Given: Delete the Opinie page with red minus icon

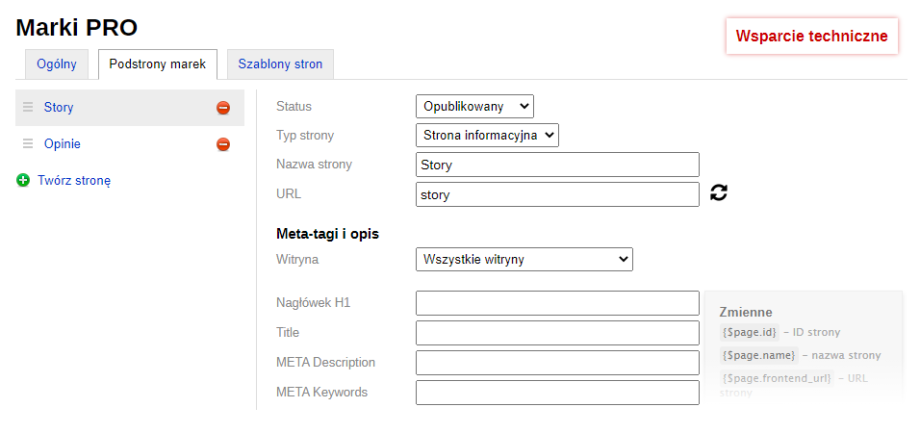Looking at the screenshot, I should coord(223,144).
